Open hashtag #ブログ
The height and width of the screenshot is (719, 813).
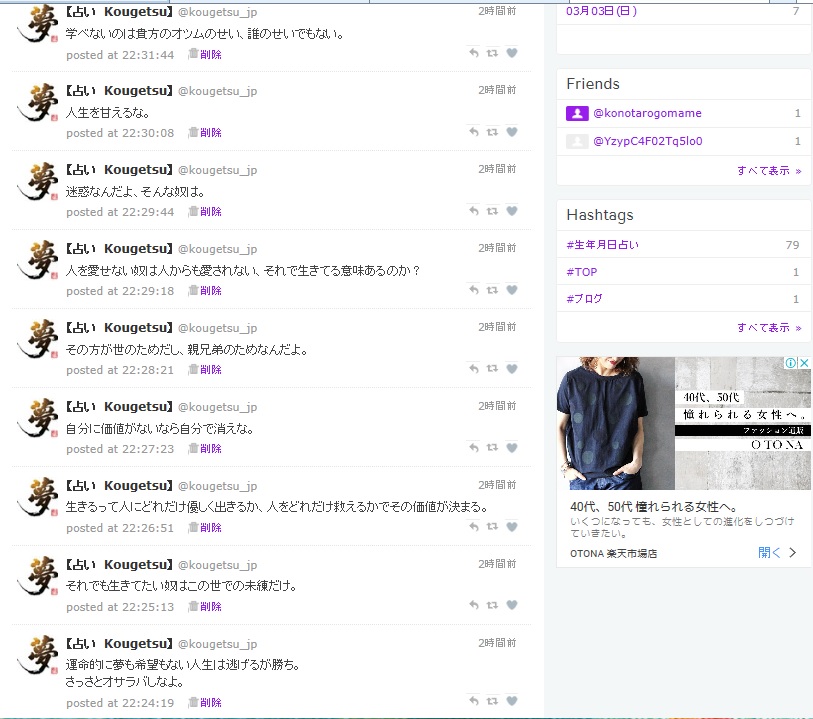584,299
